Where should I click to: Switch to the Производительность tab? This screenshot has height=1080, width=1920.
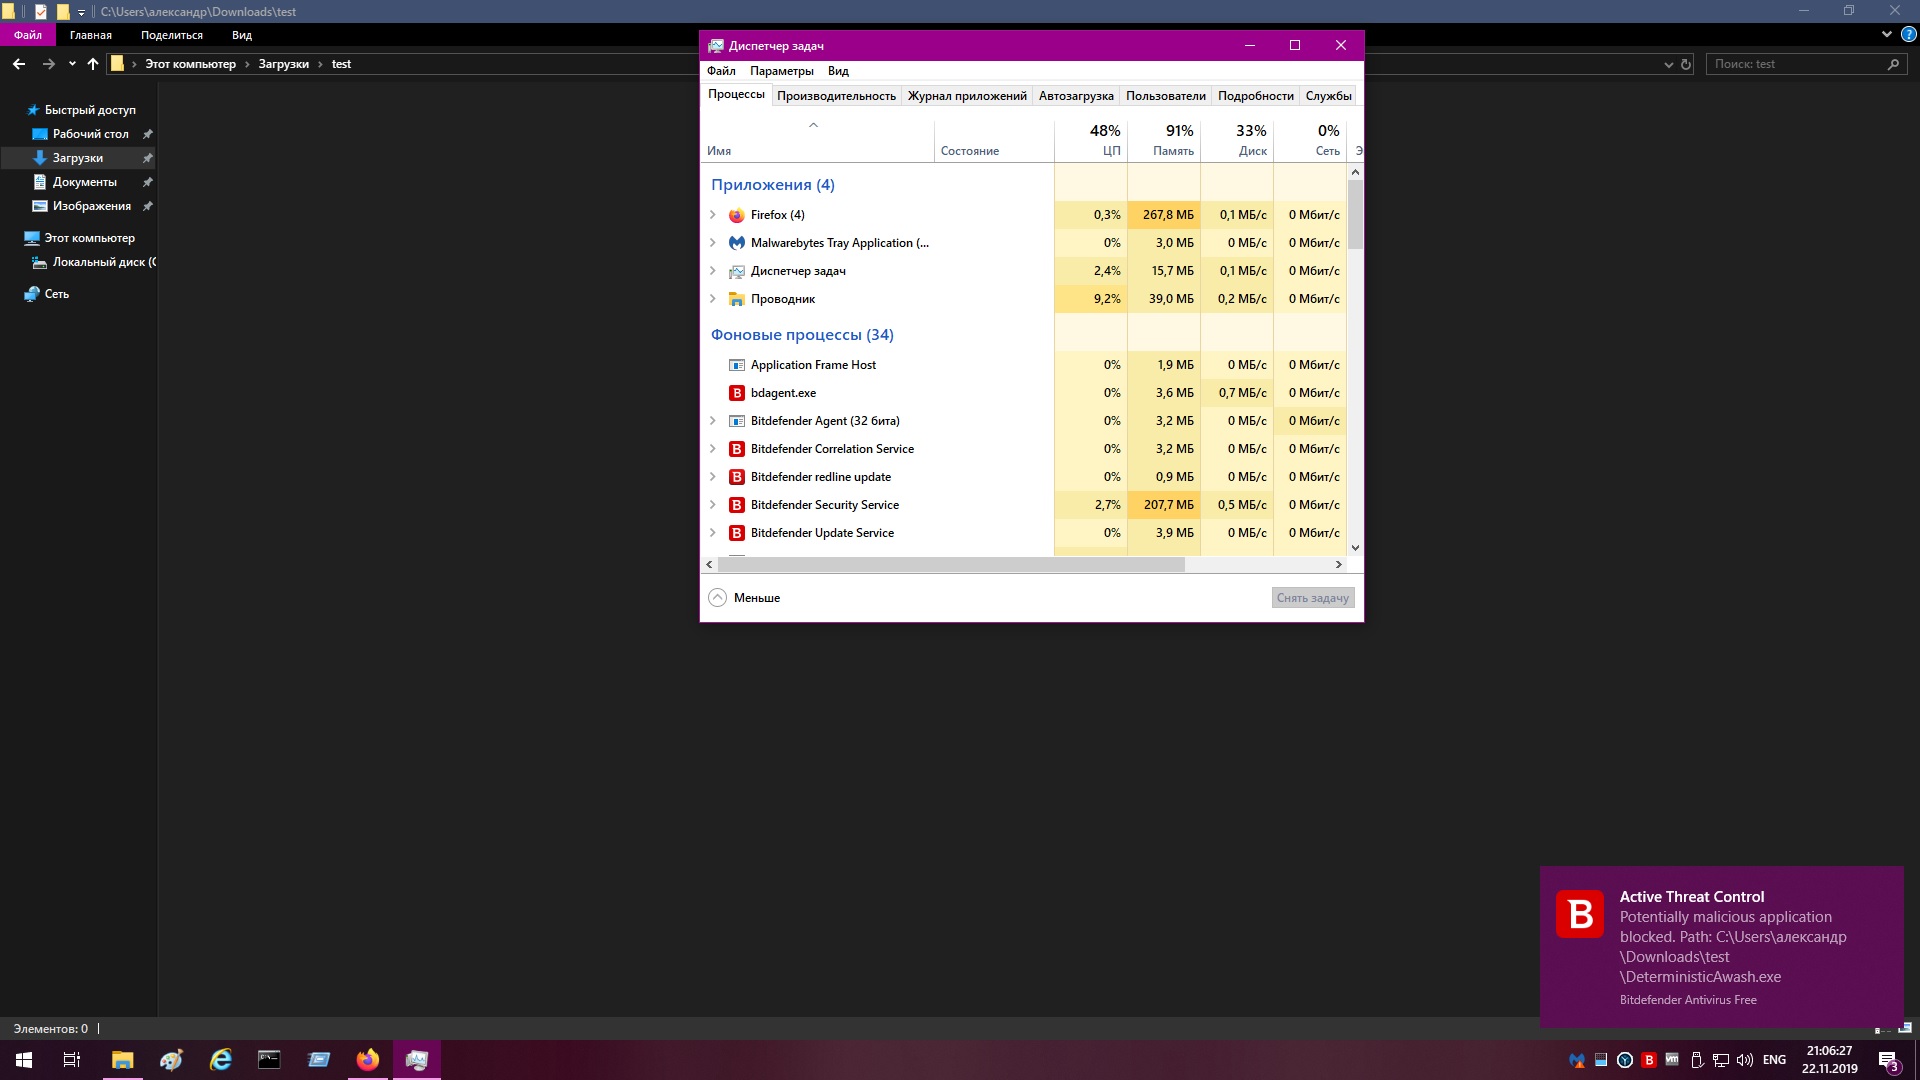click(836, 96)
